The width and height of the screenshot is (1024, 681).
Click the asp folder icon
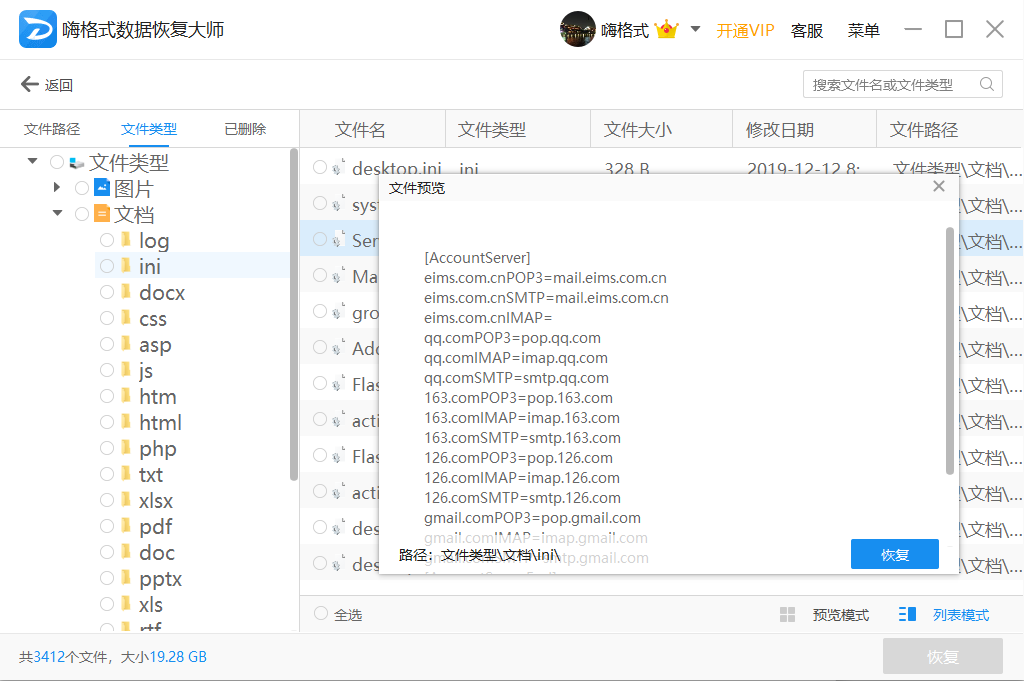click(126, 344)
